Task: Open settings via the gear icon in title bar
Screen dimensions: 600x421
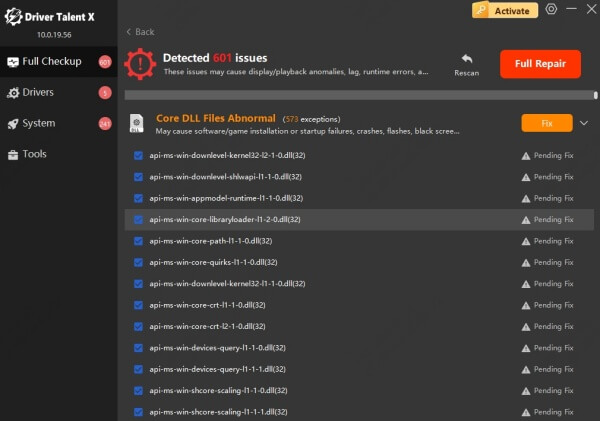Action: tap(551, 9)
